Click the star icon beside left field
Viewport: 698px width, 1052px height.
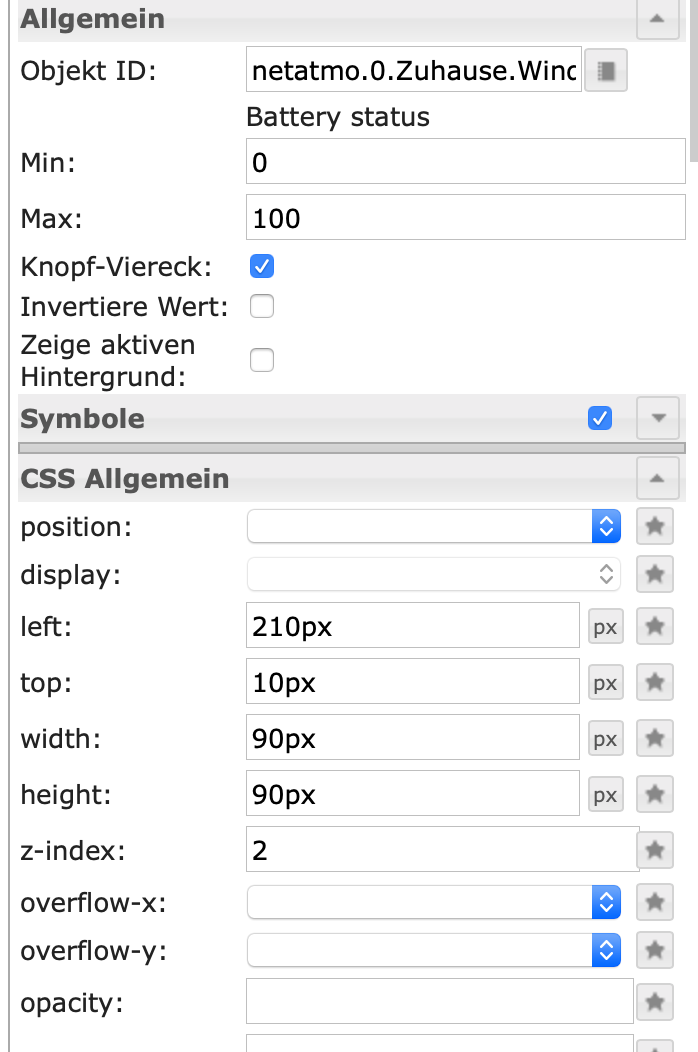click(x=655, y=627)
